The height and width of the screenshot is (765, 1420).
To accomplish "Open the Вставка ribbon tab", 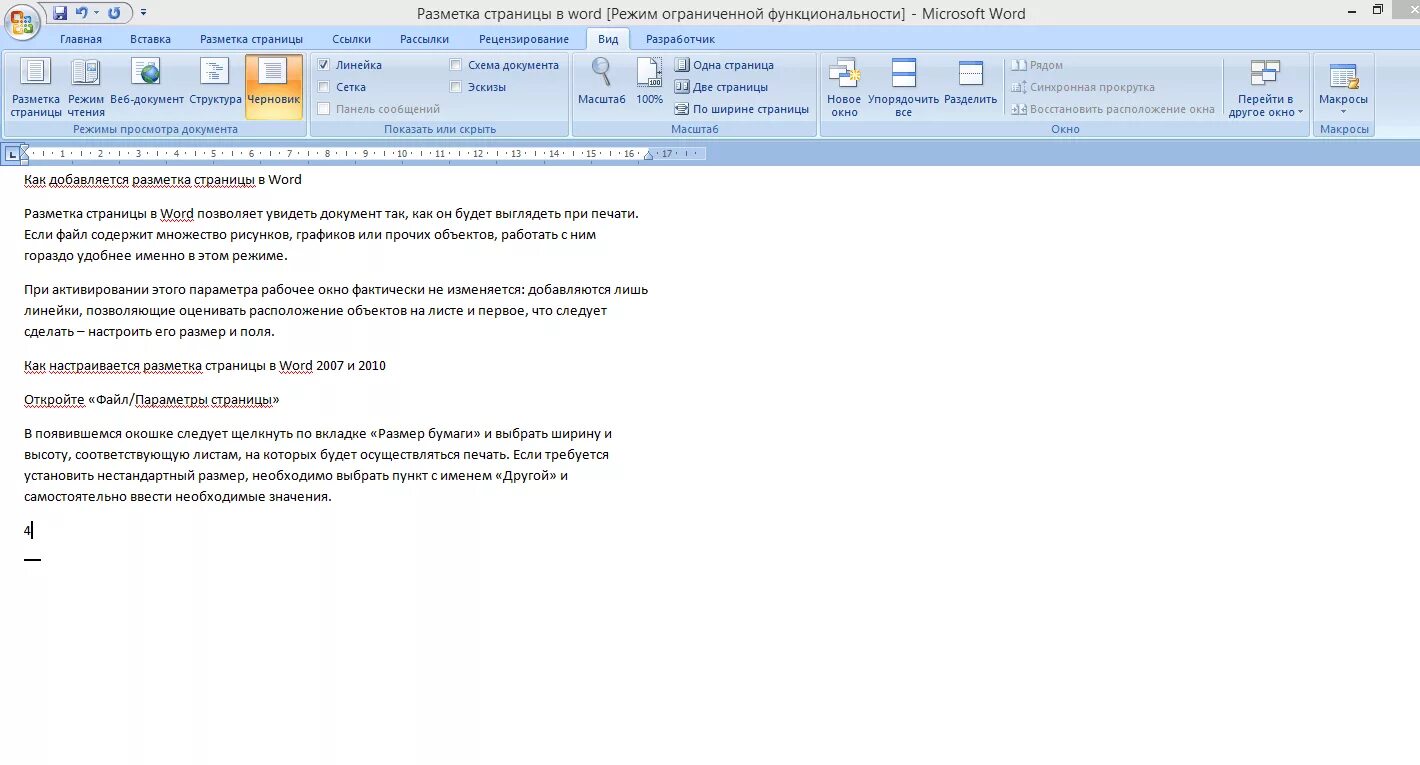I will pos(150,39).
